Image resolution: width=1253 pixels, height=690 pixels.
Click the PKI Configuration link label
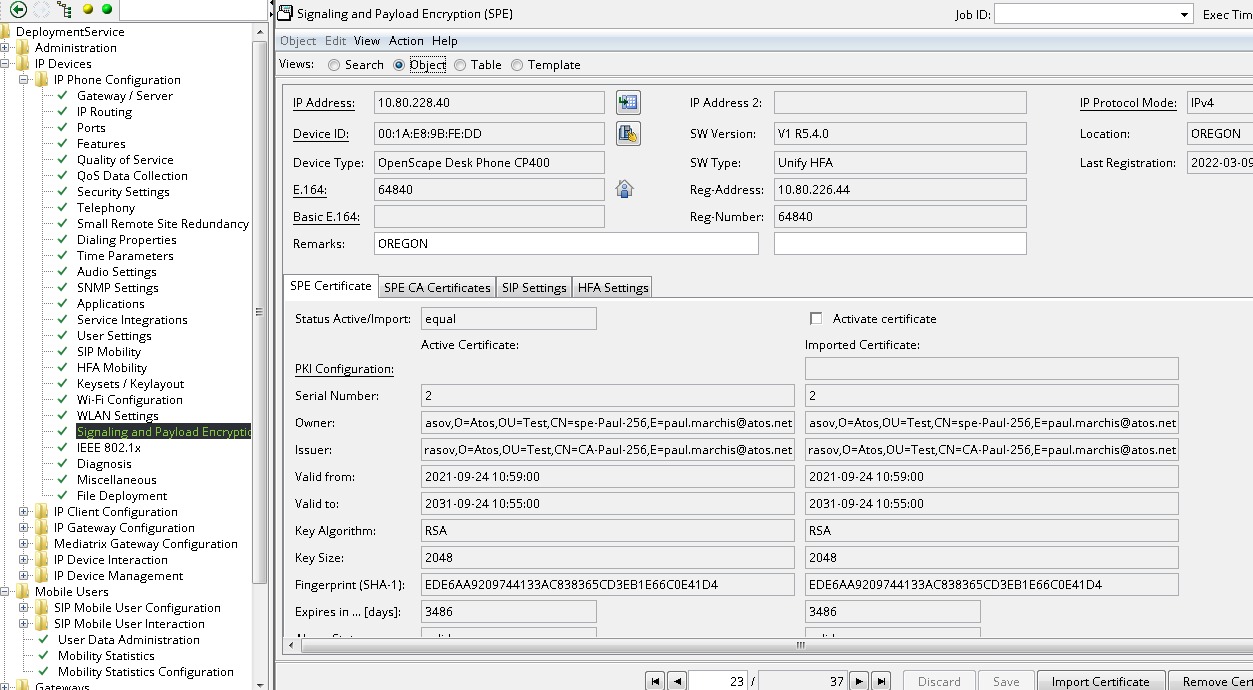tap(344, 369)
